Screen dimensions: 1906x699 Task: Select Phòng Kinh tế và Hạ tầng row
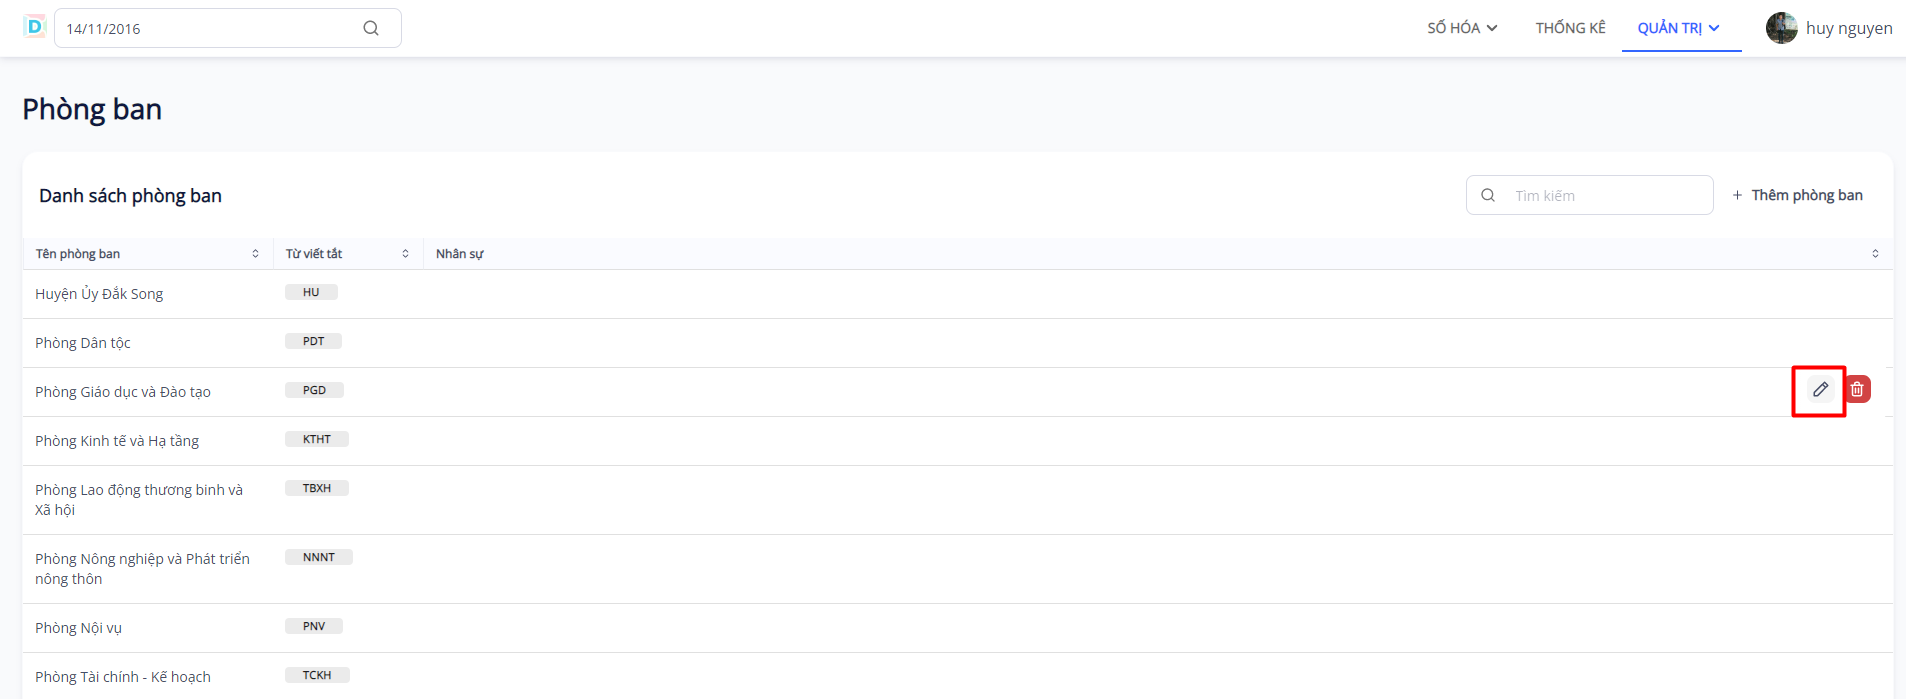117,441
